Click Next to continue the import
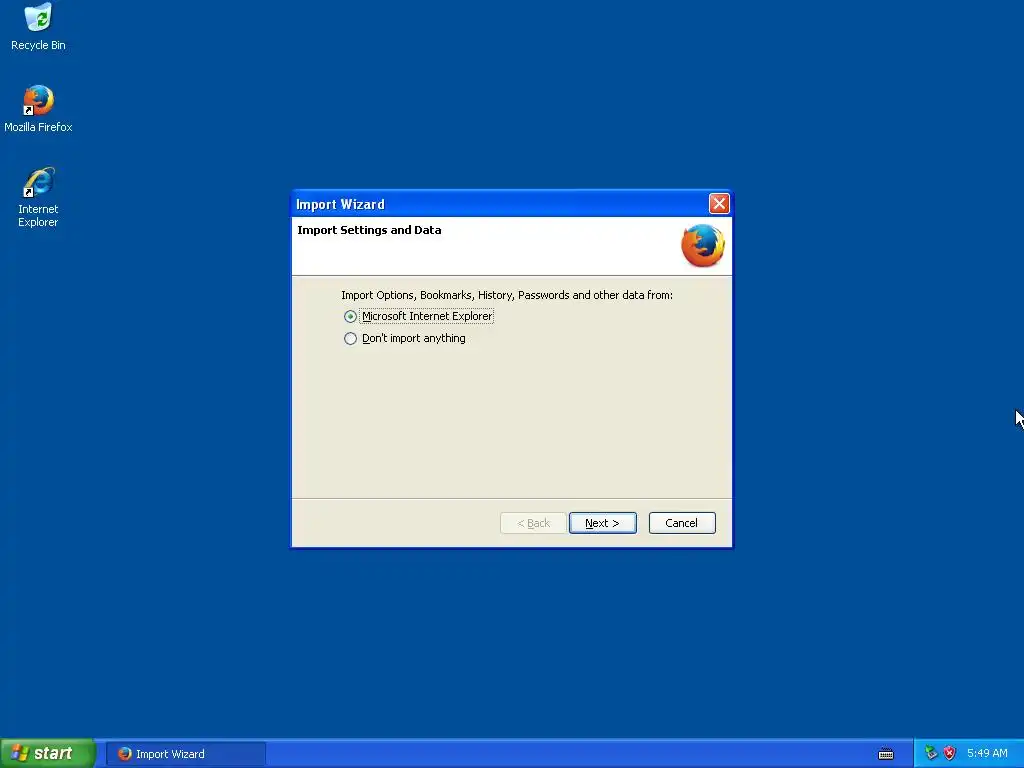Screen dimensions: 1024x768 pyautogui.click(x=602, y=523)
